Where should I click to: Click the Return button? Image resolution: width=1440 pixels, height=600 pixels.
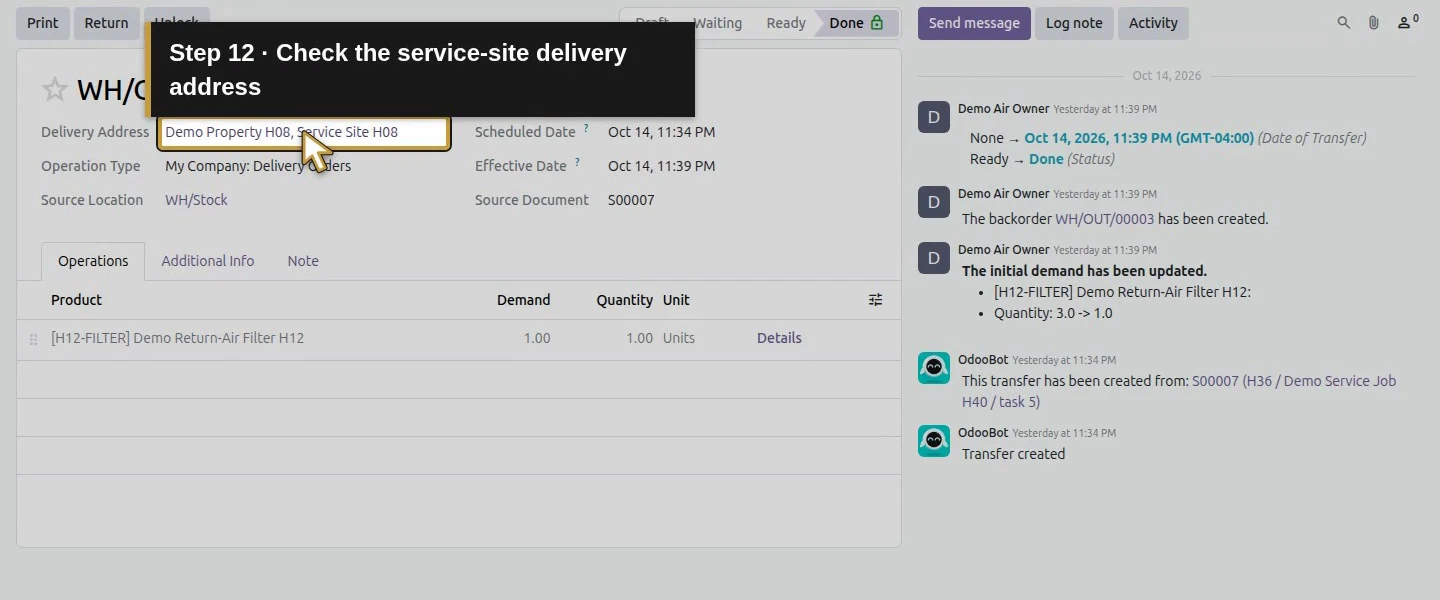[x=106, y=23]
